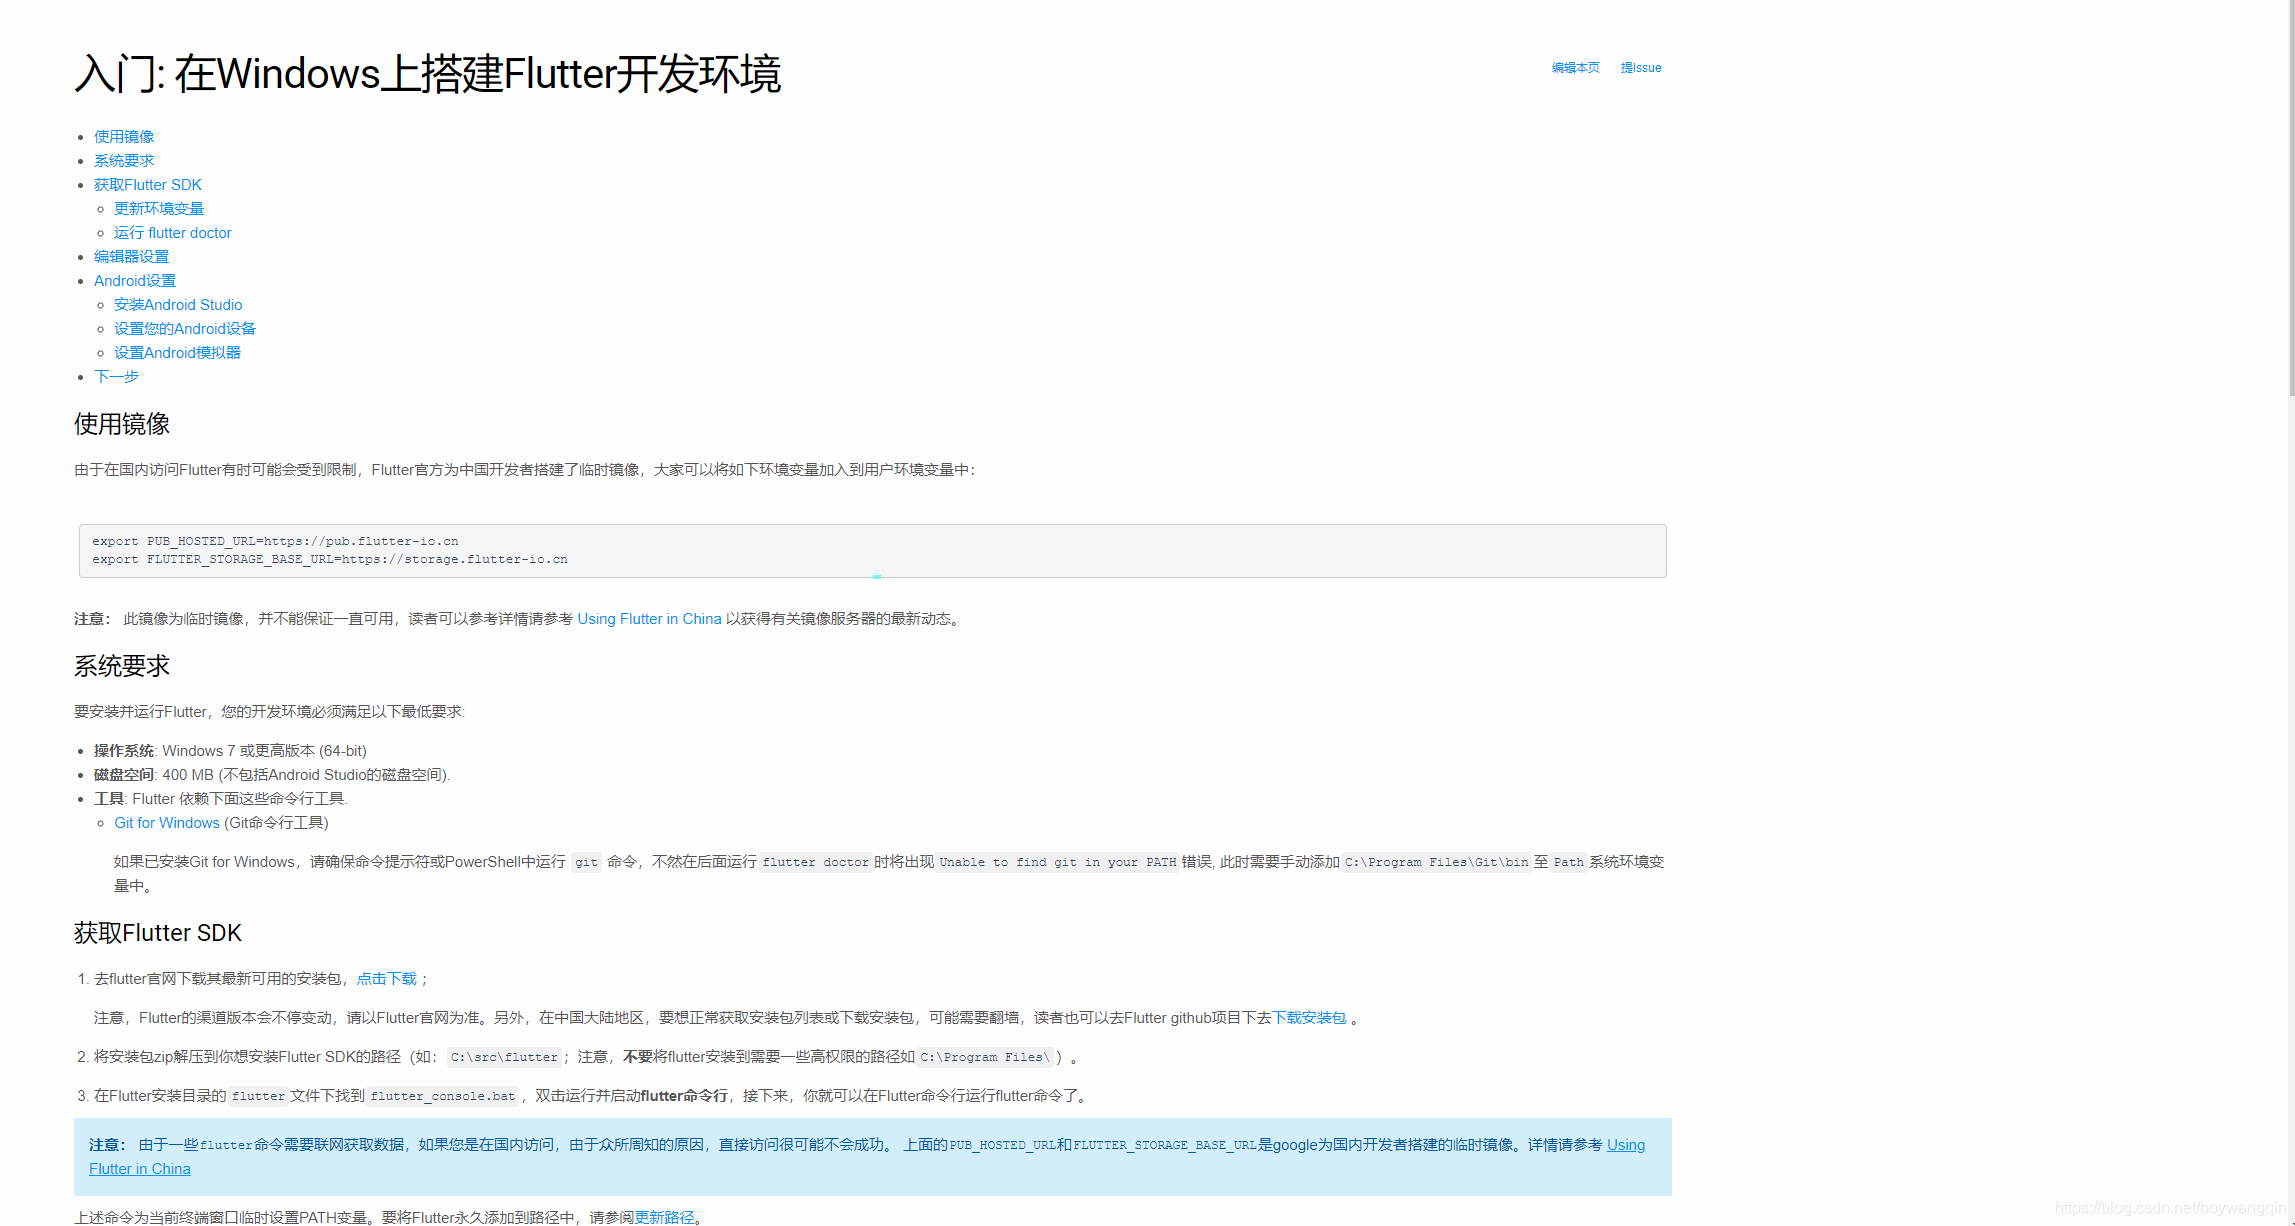Open 获取Flutter SDK contents link
Screen dimensions: 2295x1226
tap(148, 185)
